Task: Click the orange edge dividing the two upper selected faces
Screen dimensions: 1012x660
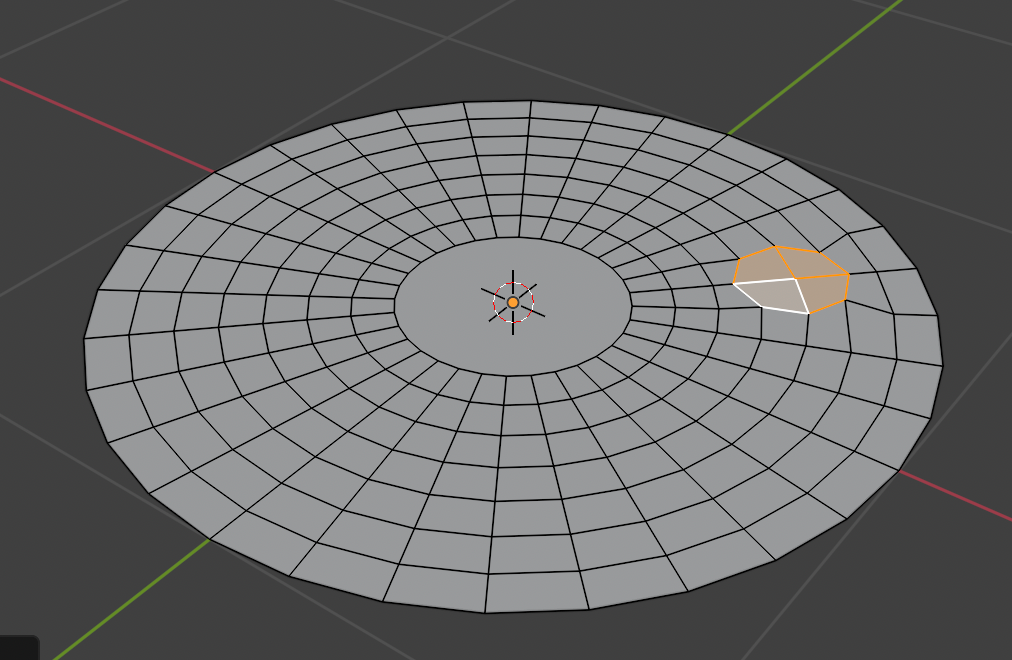Action: pyautogui.click(x=786, y=263)
